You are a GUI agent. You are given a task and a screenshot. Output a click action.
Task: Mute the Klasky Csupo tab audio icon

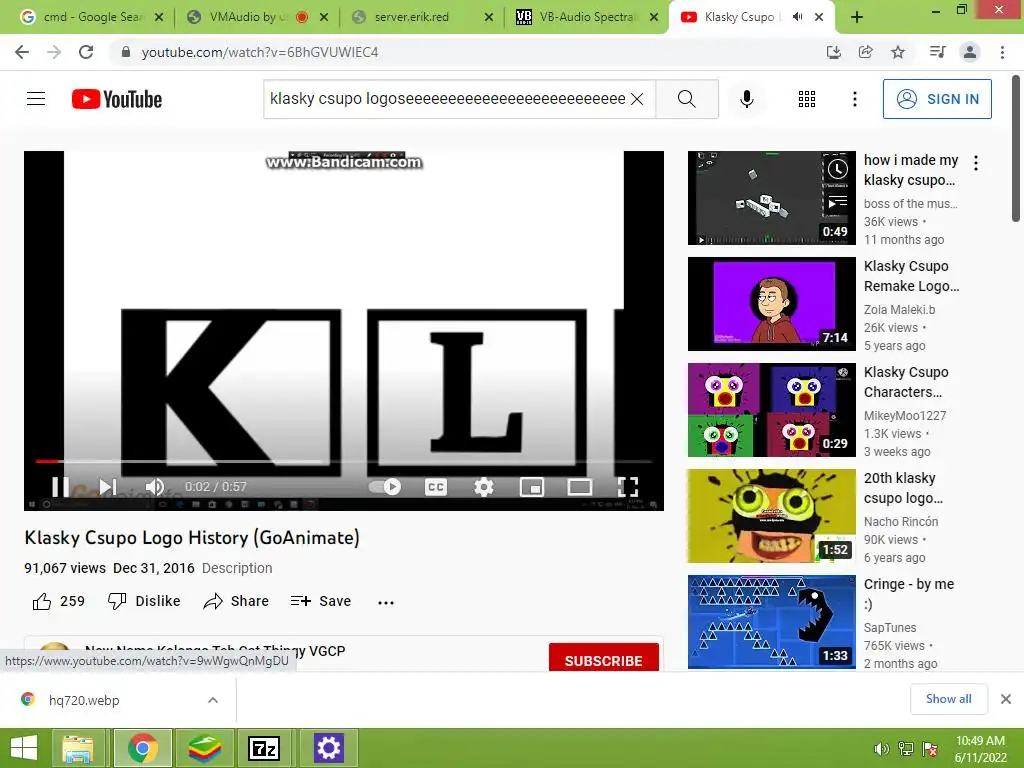797,17
